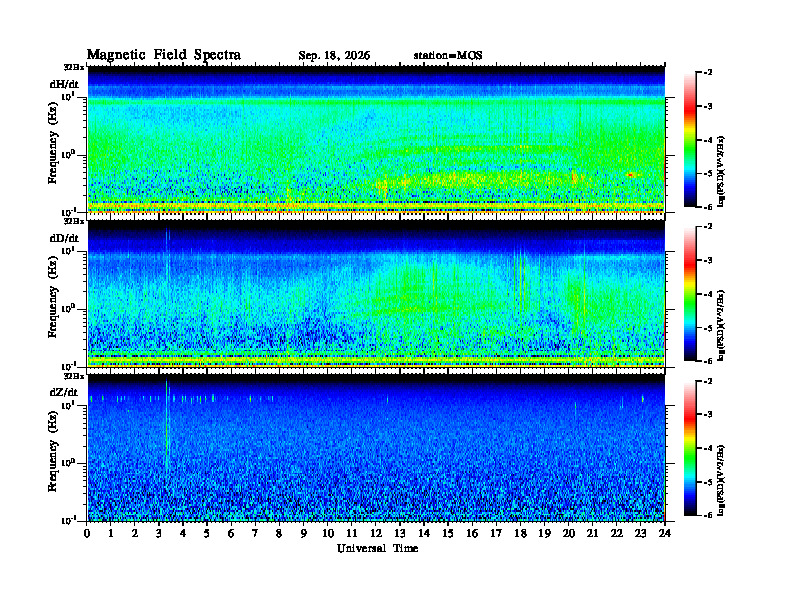Select the dZ/dt panel label
The height and width of the screenshot is (612, 792).
[64, 392]
